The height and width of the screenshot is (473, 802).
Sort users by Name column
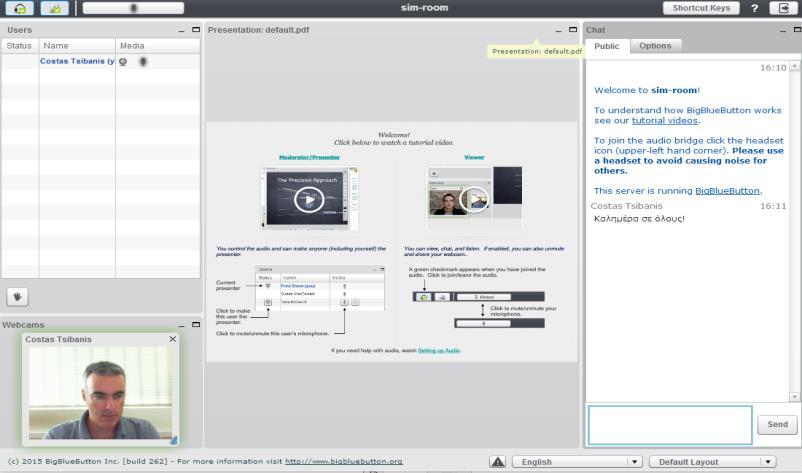77,46
